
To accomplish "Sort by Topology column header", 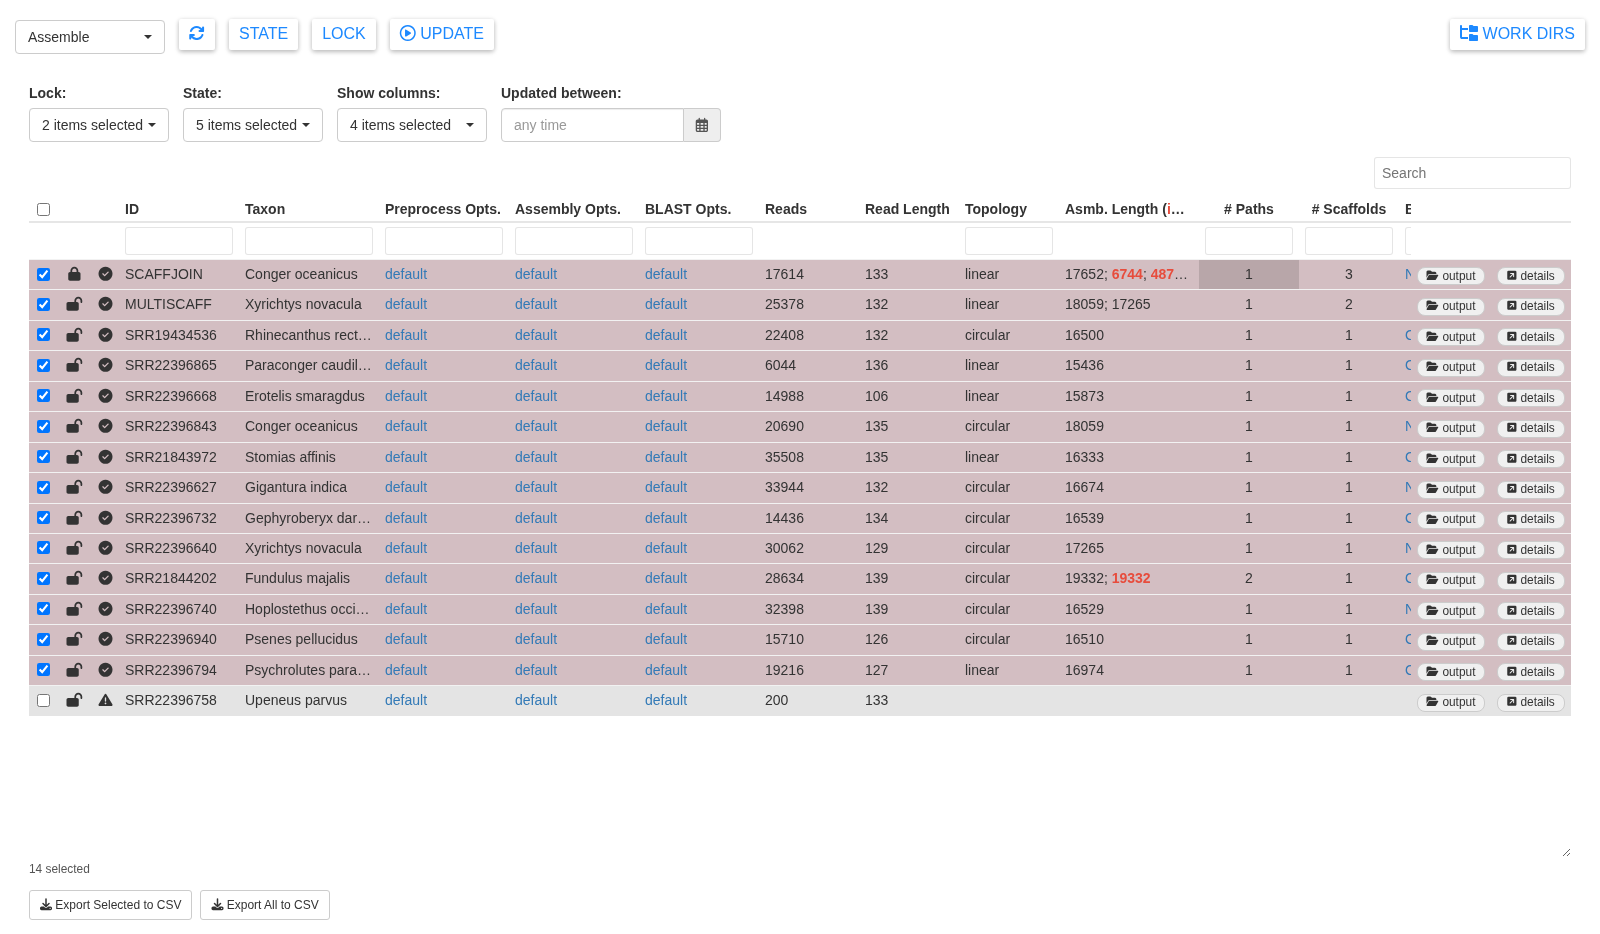I will [996, 209].
